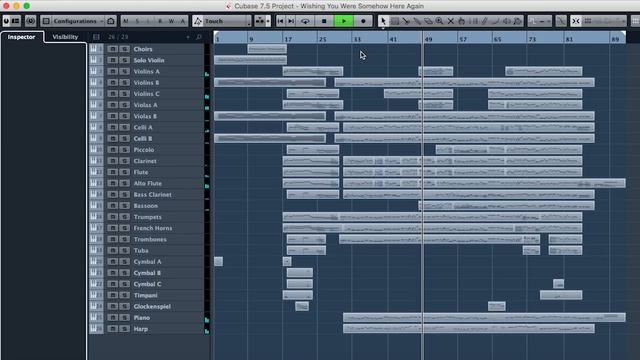The image size is (640, 360).
Task: Select the Play speaker tool
Action: (507, 21)
